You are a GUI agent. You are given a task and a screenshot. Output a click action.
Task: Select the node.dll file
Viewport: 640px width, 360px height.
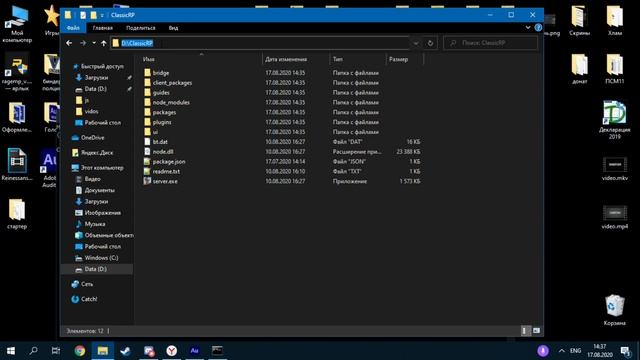coord(163,151)
